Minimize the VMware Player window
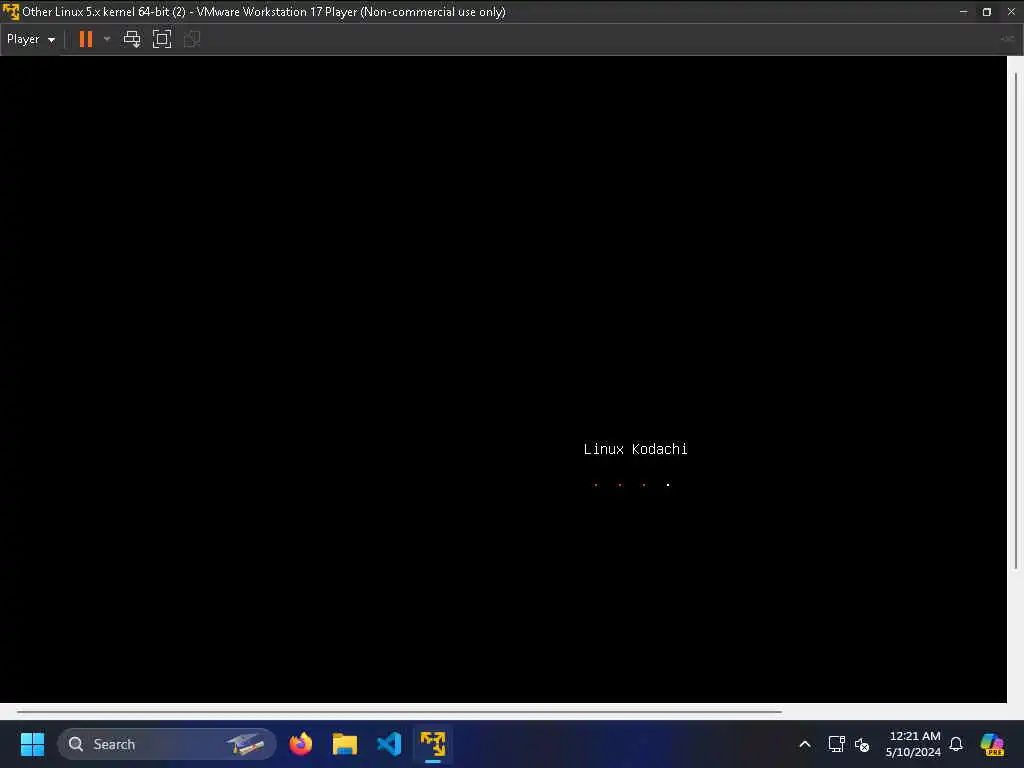This screenshot has height=768, width=1024. point(963,12)
